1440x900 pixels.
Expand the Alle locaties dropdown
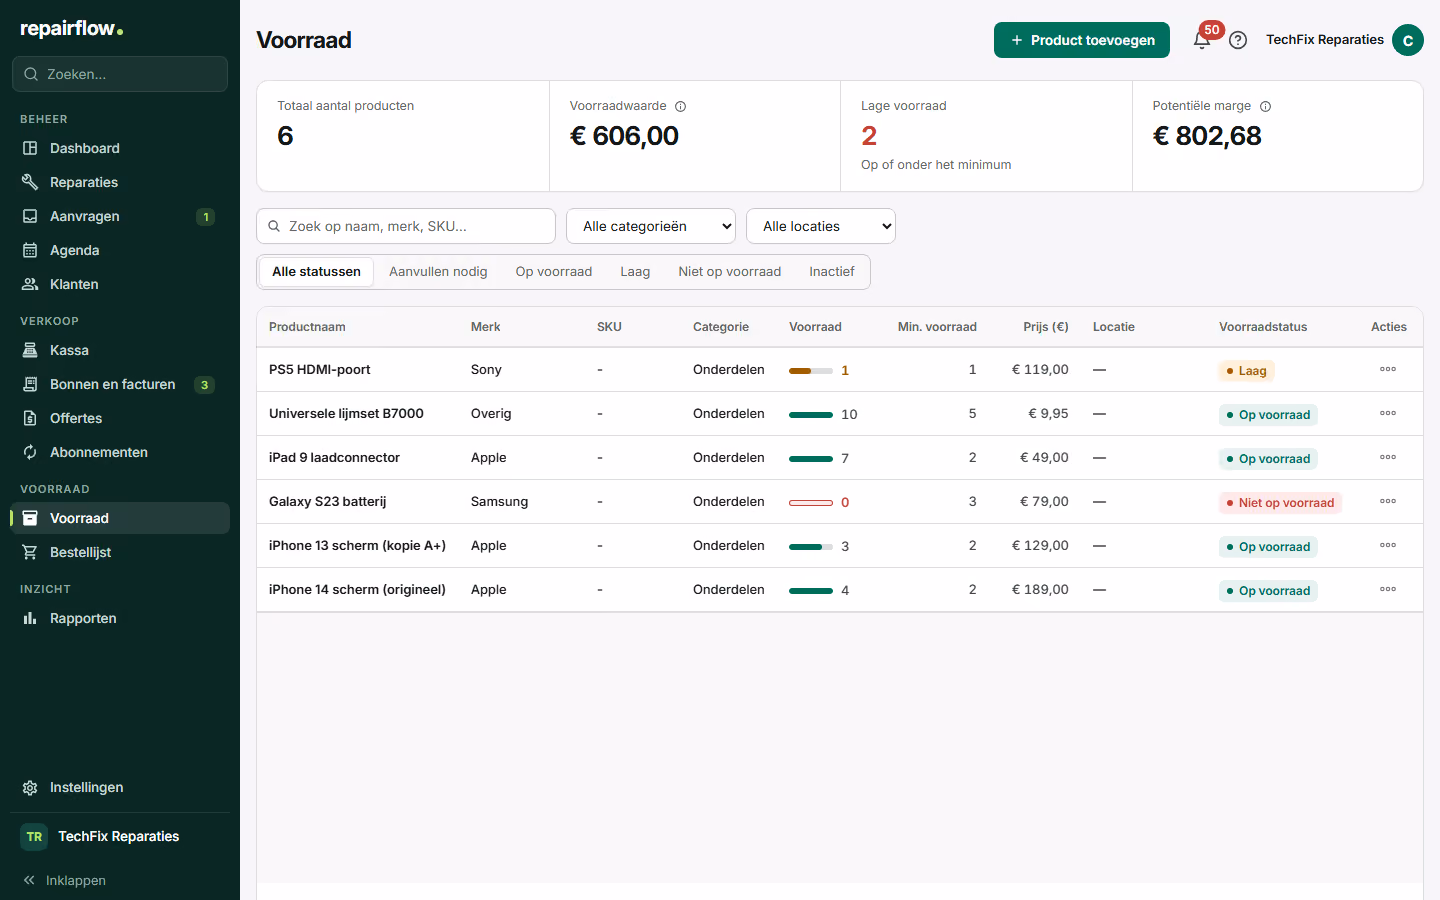(x=821, y=226)
